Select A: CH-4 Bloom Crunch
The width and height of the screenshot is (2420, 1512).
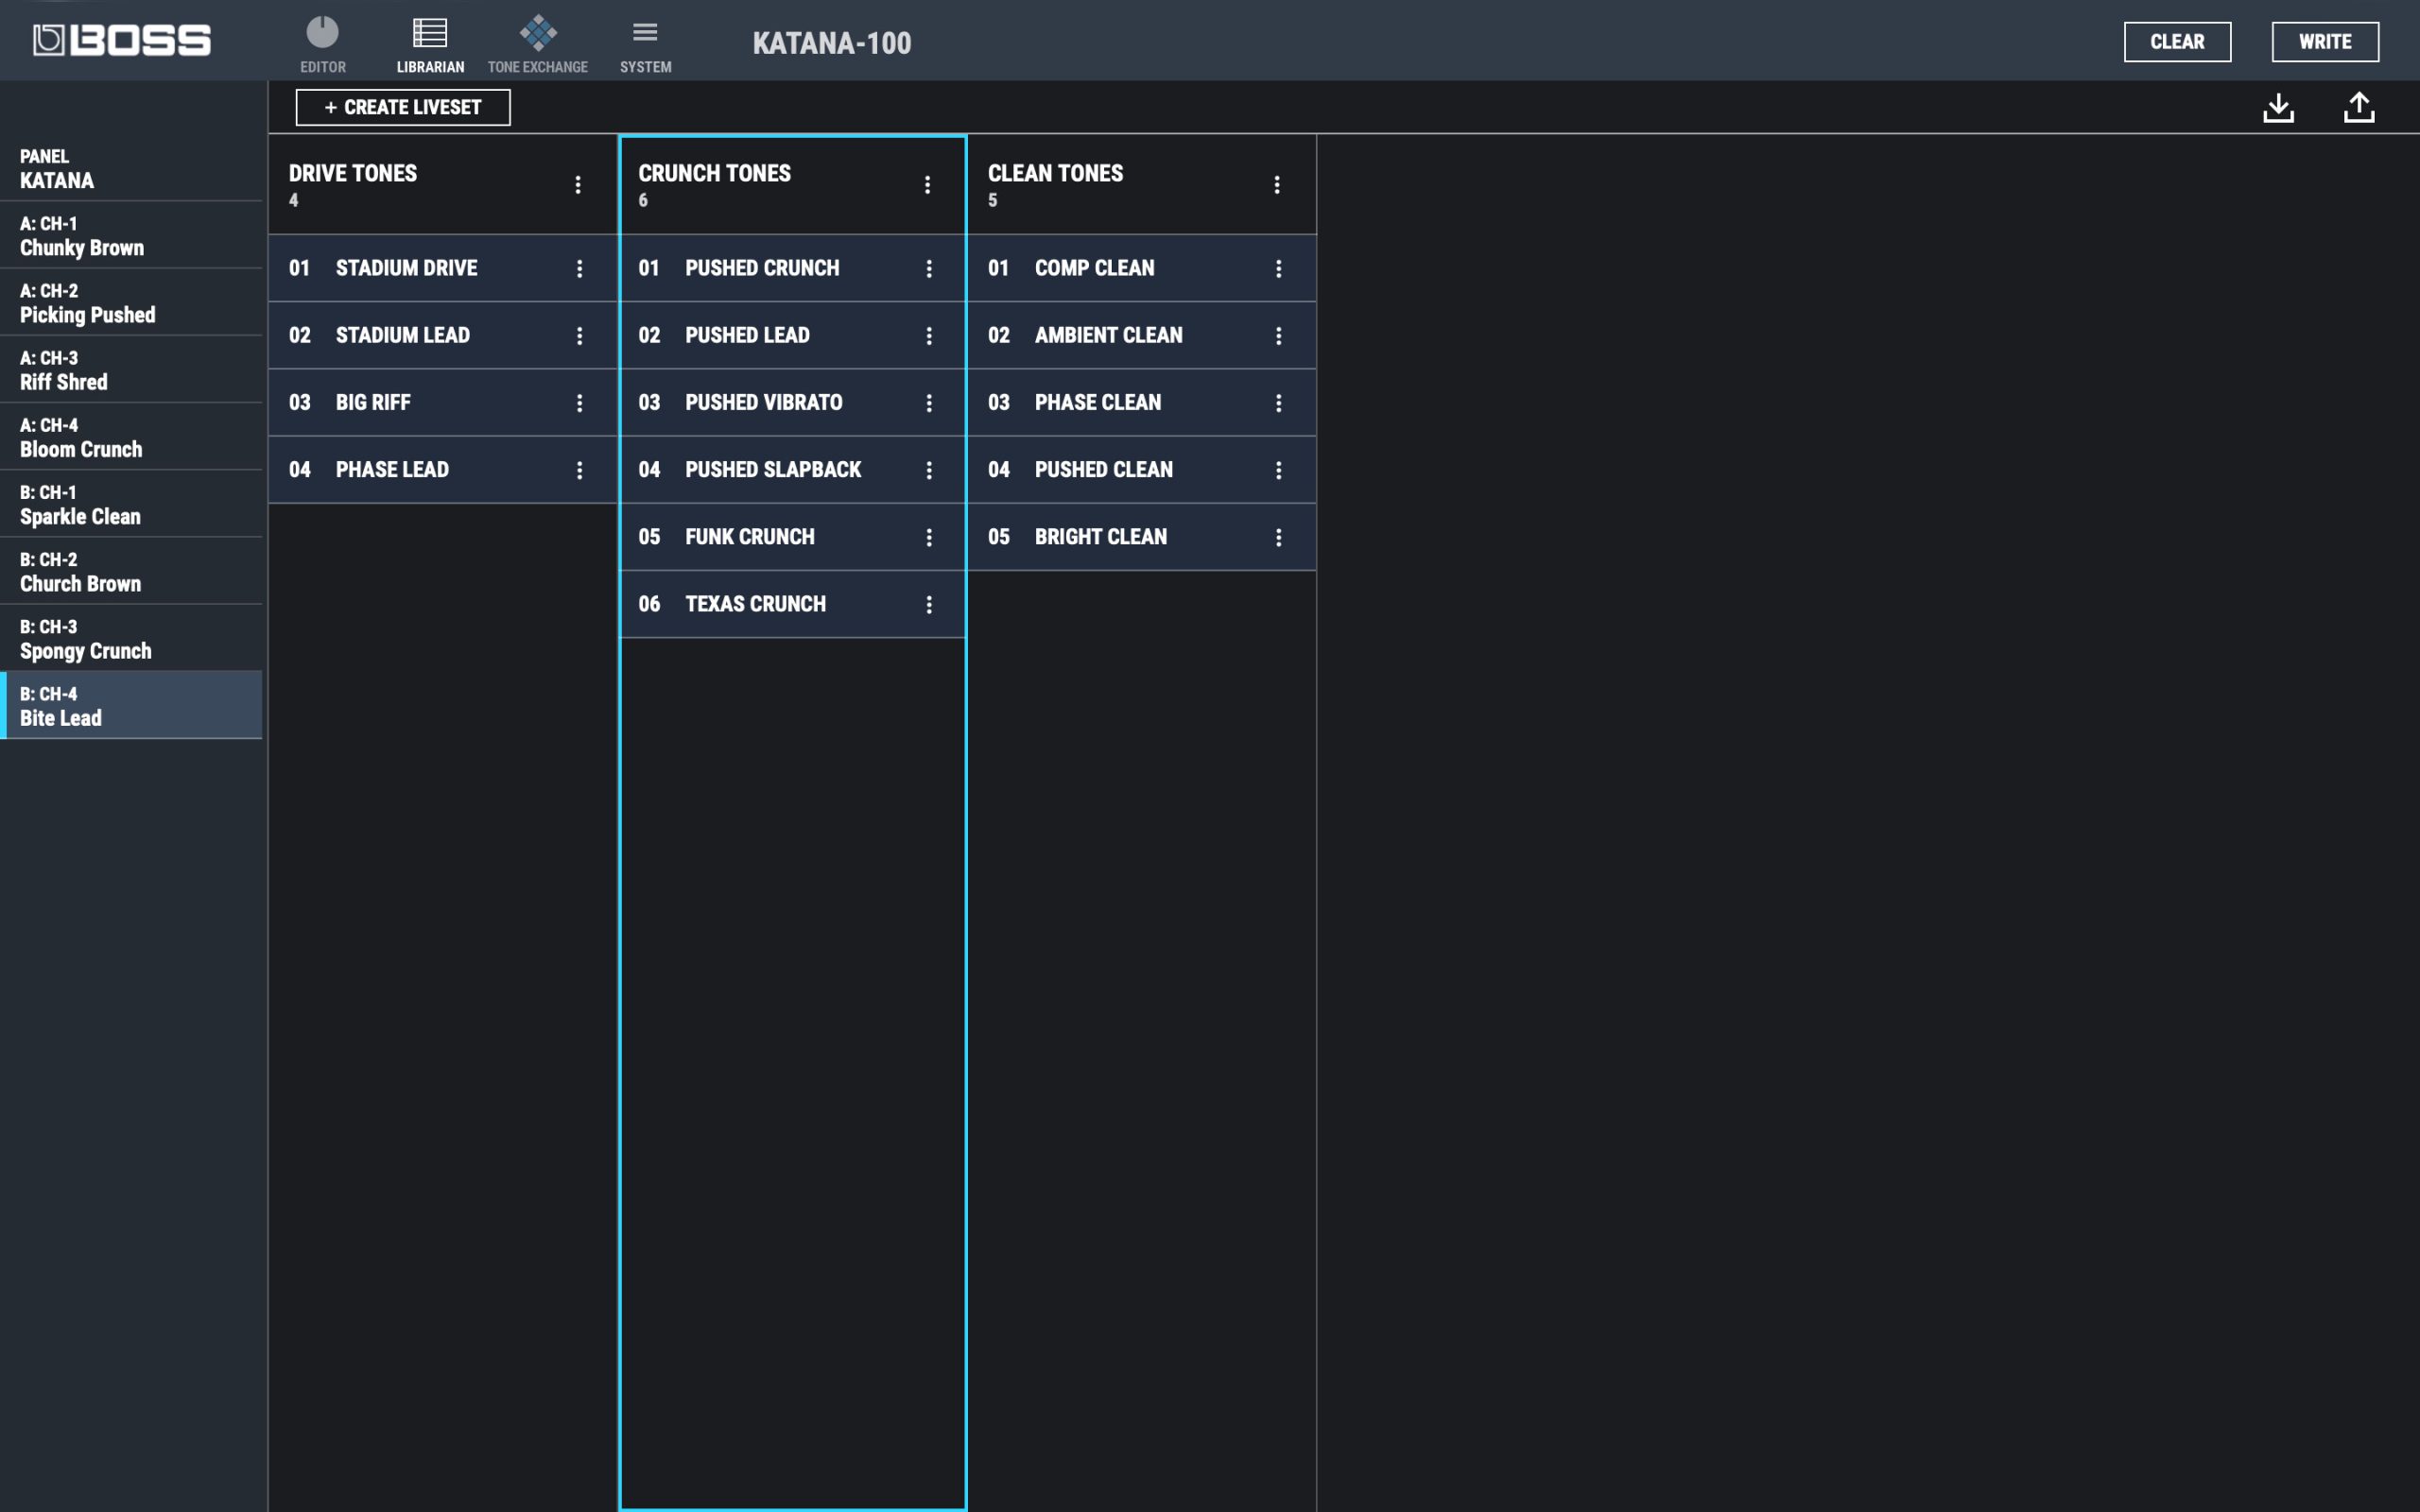point(131,437)
